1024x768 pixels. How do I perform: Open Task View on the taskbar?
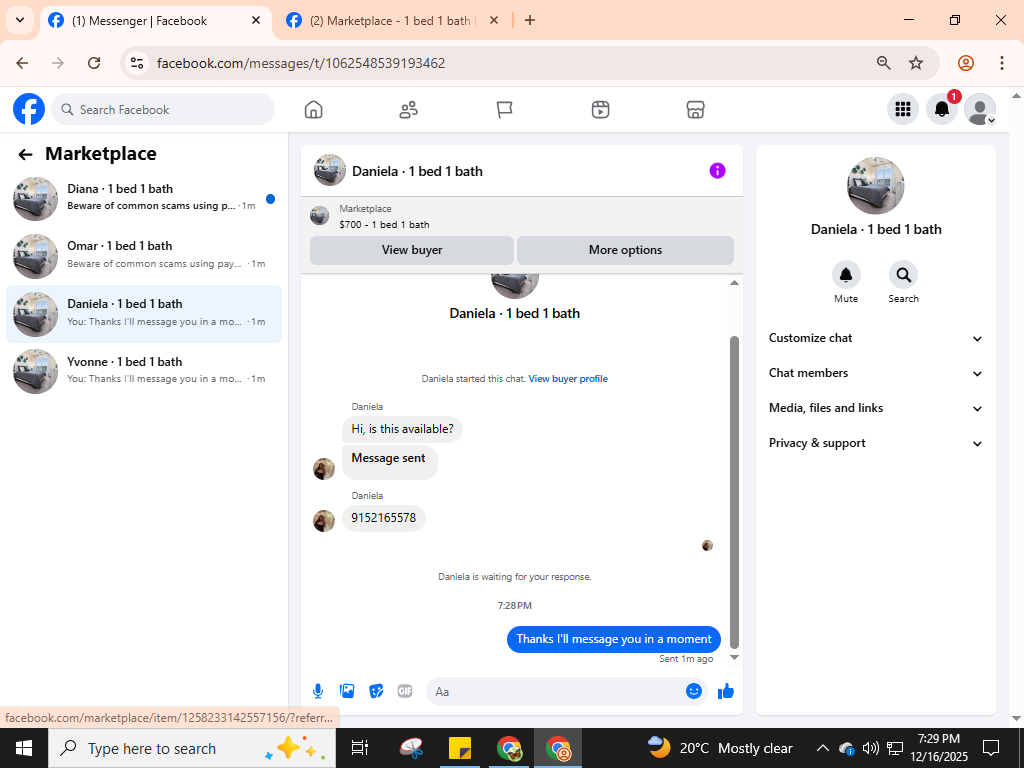(x=359, y=748)
